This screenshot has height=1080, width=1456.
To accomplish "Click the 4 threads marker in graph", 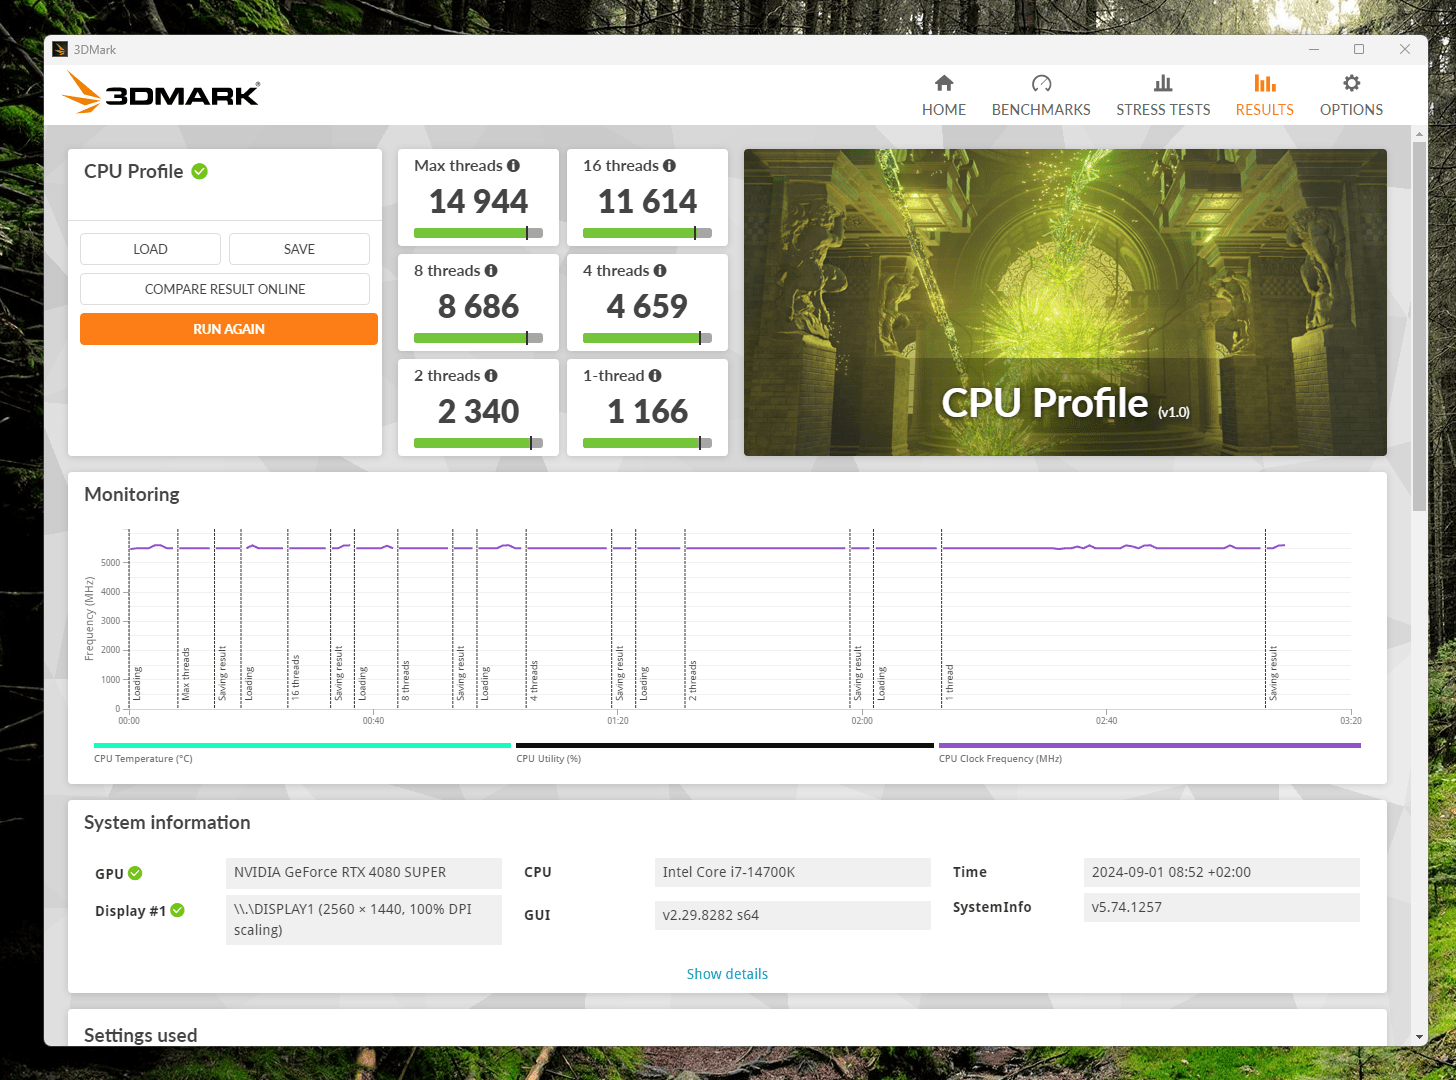I will [535, 680].
